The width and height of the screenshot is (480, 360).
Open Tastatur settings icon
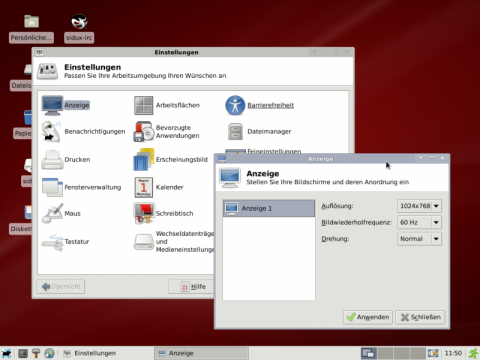pos(52,242)
